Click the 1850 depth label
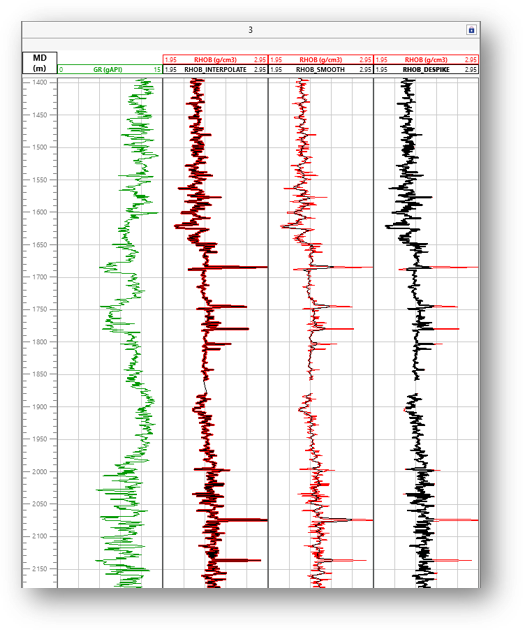This screenshot has width=523, height=630. (x=40, y=374)
